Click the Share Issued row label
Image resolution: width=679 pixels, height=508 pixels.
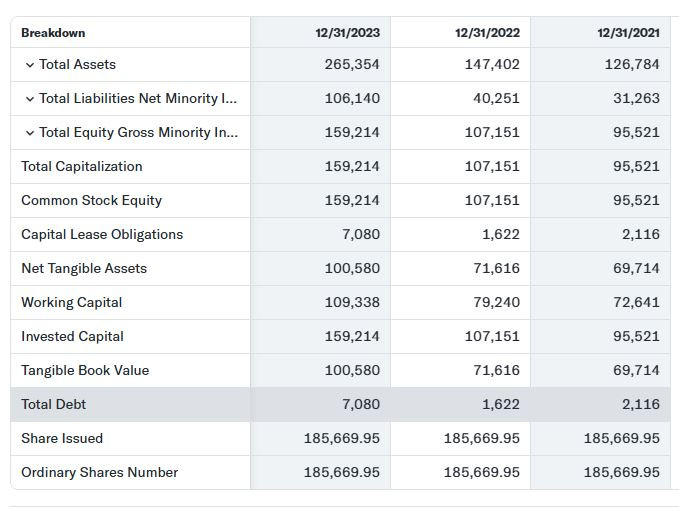click(62, 438)
